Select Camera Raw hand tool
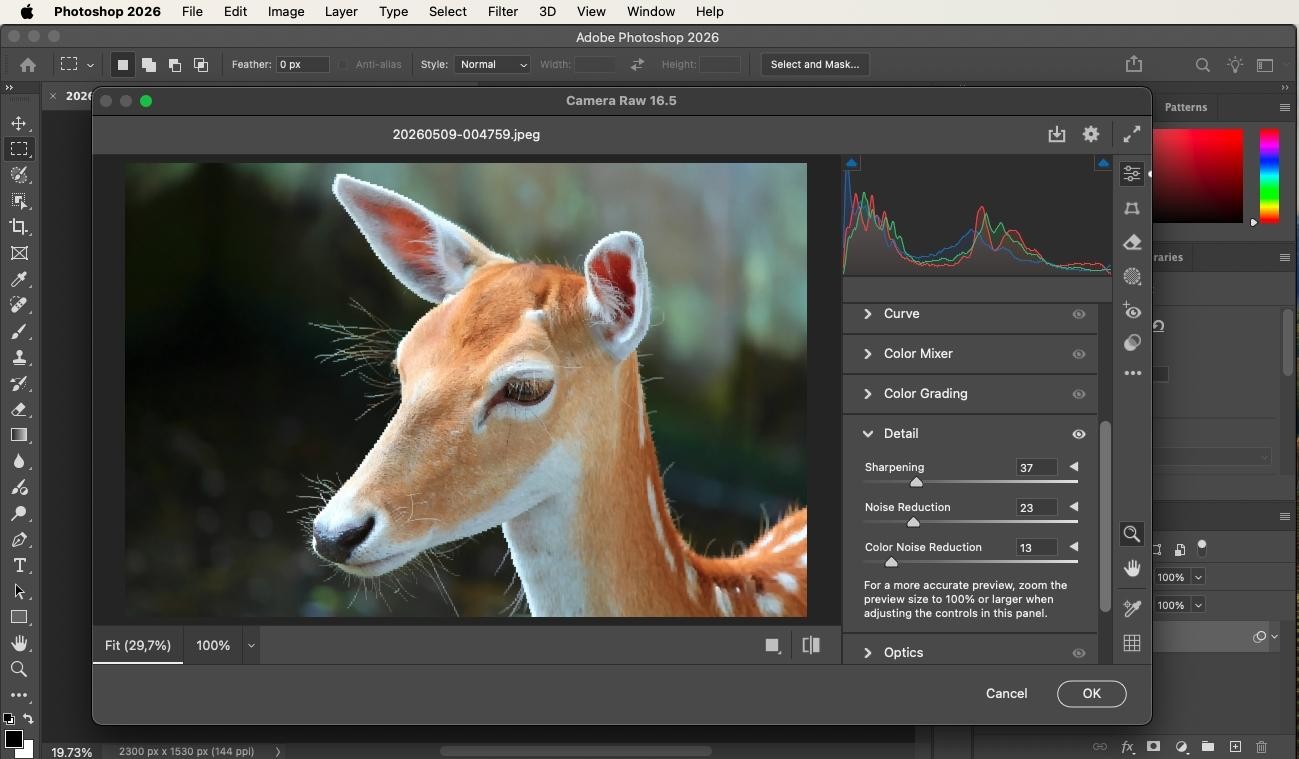This screenshot has width=1299, height=759. [1132, 568]
